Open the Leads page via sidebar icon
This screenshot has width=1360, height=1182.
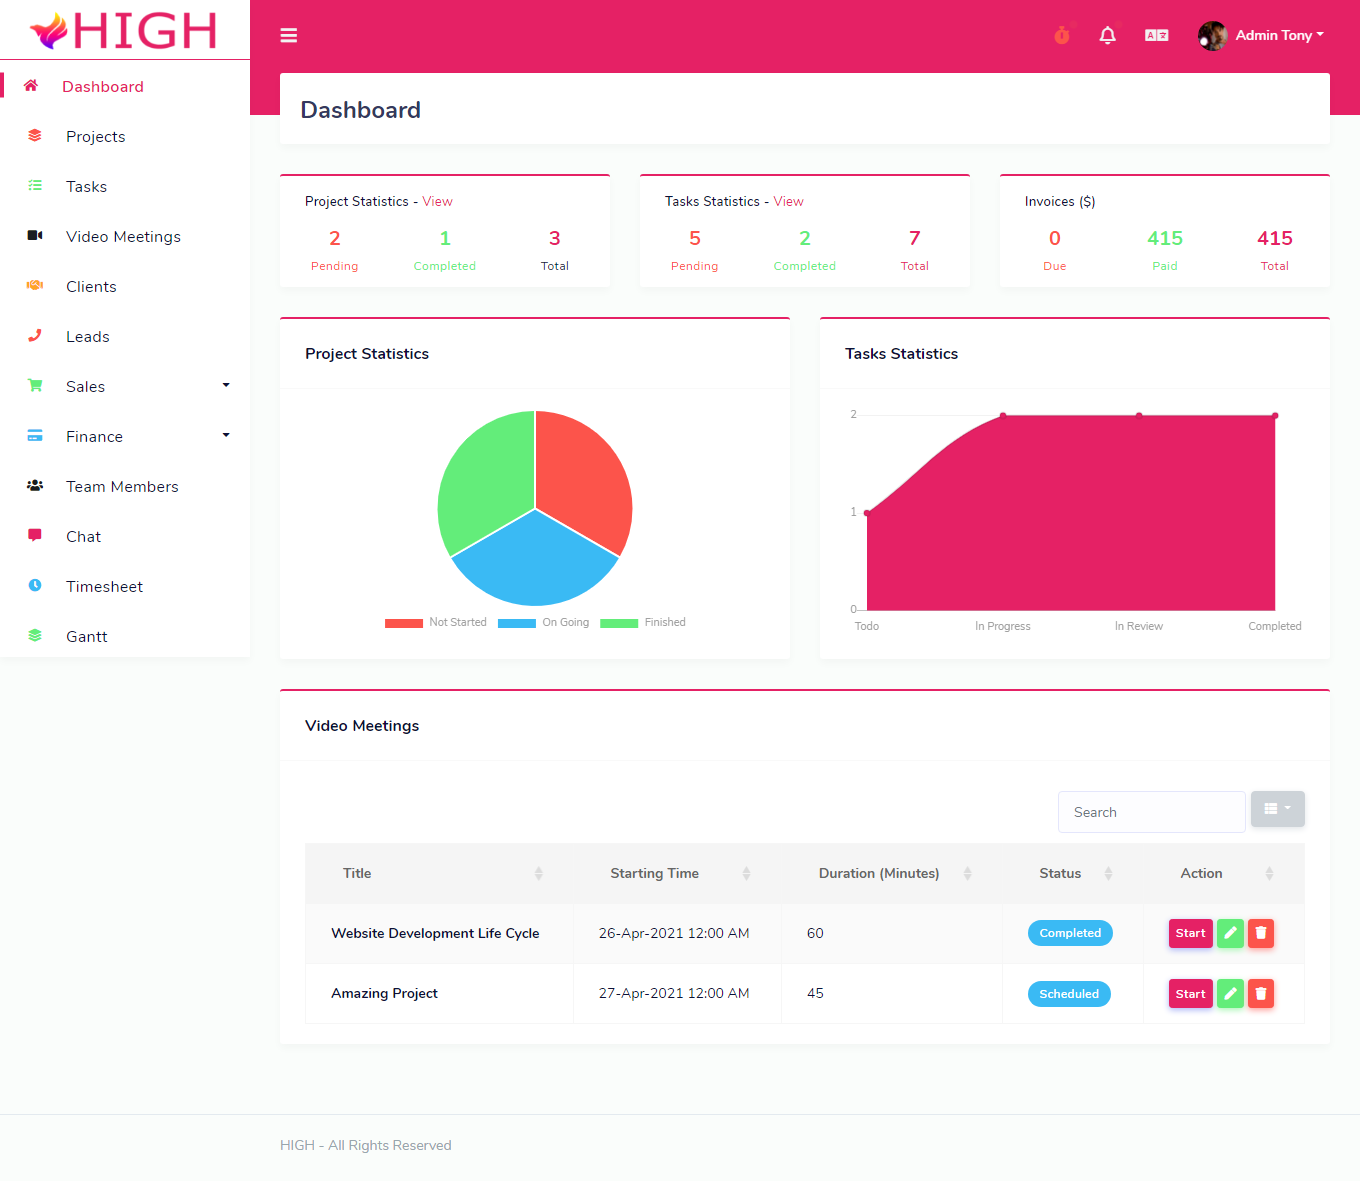[34, 336]
